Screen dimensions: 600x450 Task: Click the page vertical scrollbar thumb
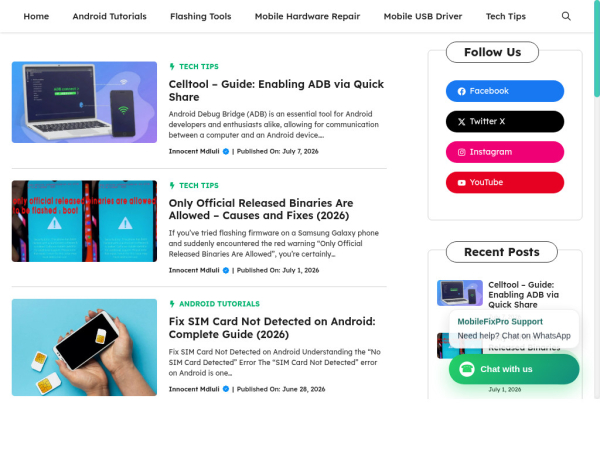[x=597, y=48]
